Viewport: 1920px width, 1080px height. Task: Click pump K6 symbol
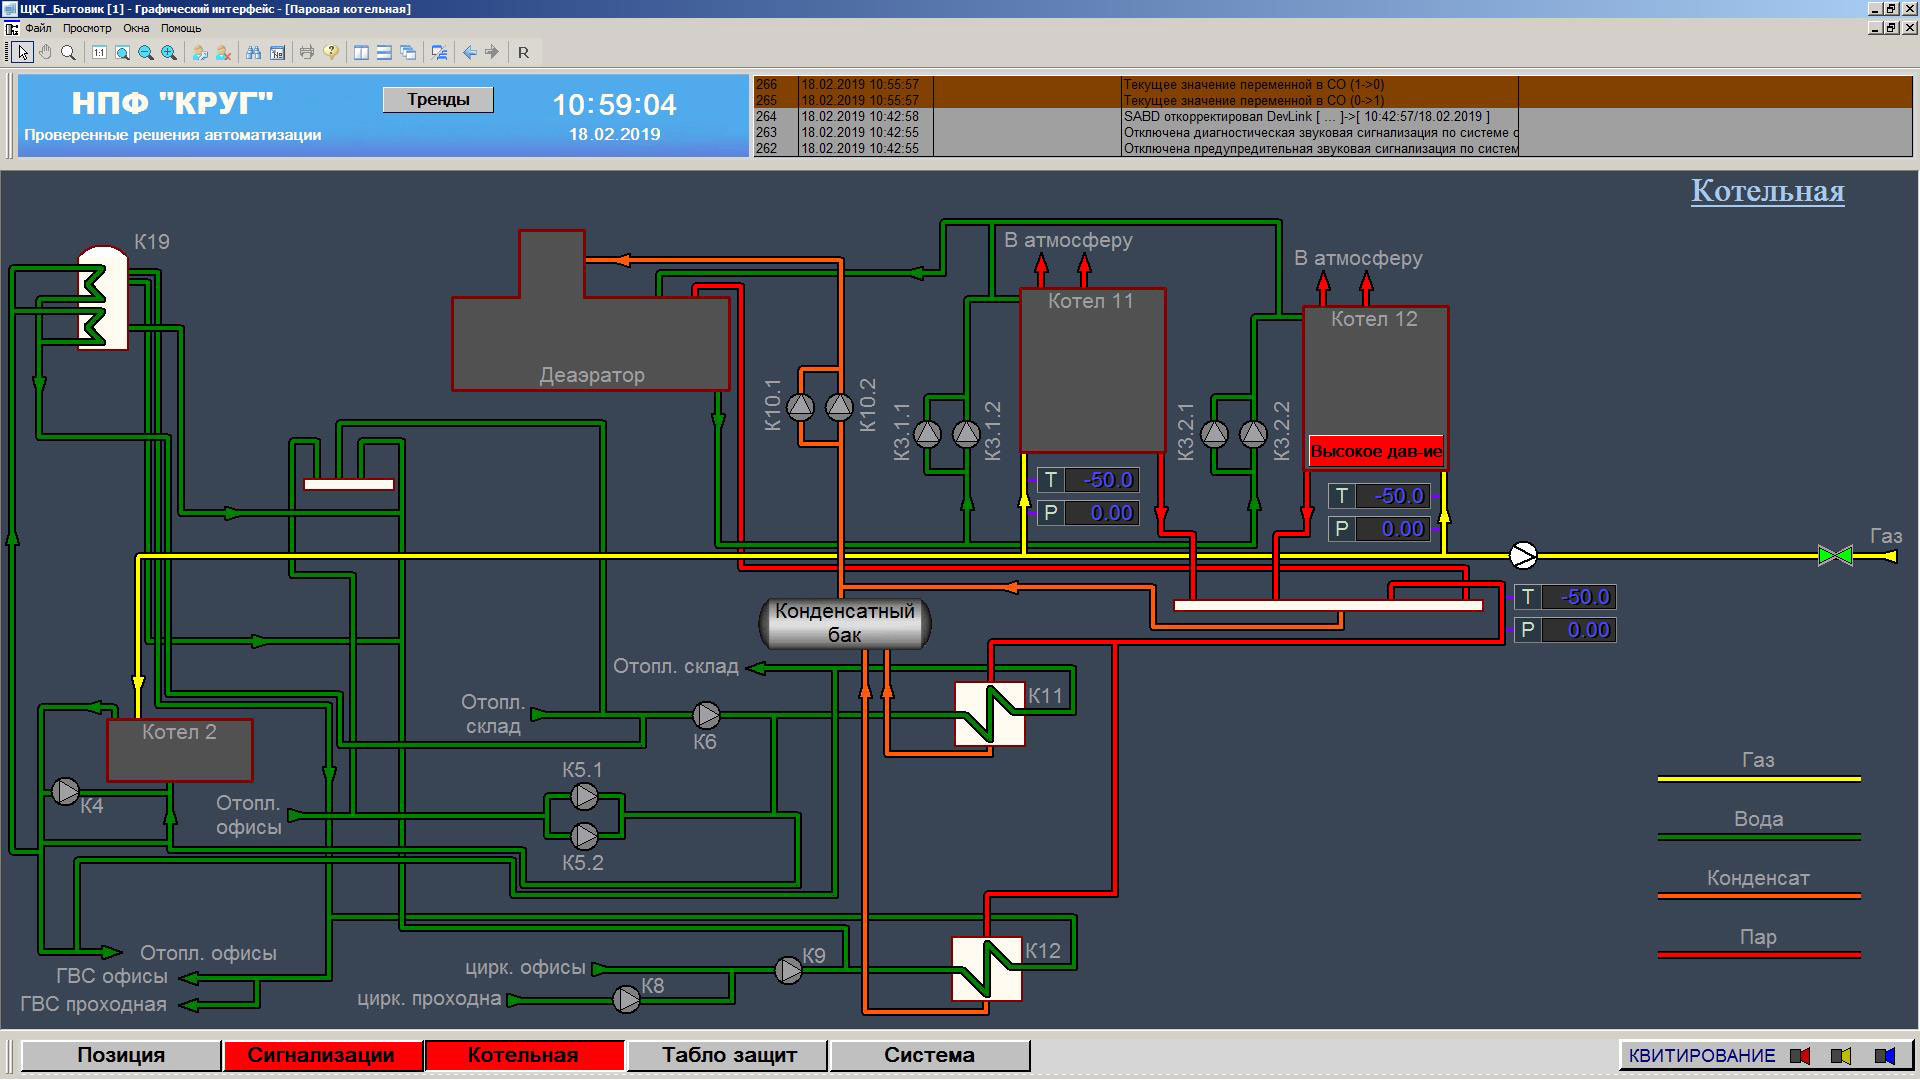click(707, 715)
